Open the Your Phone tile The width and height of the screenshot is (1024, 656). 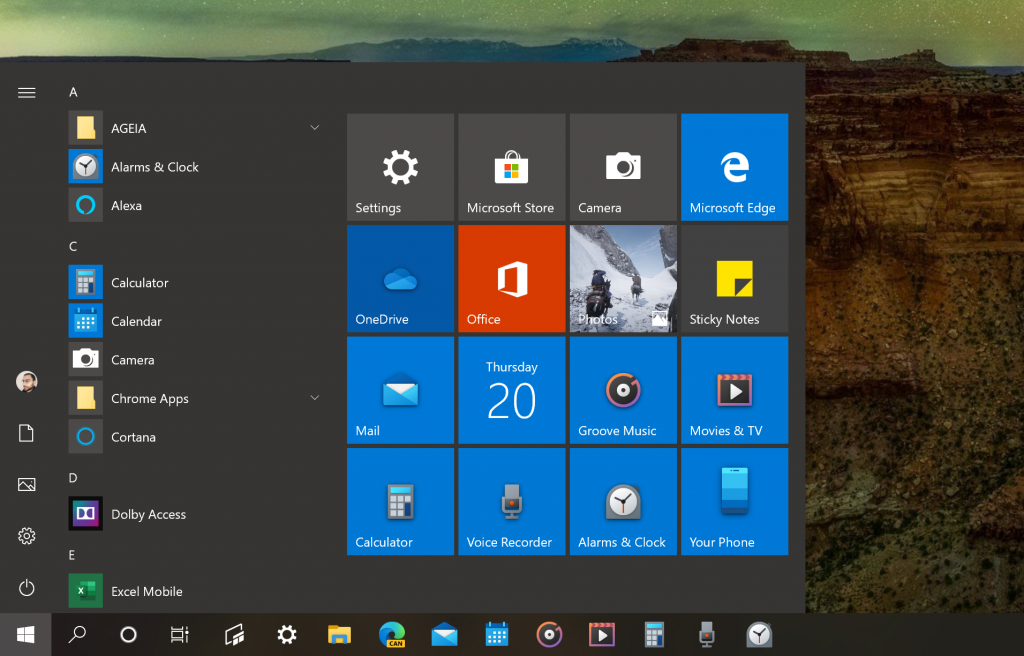click(x=734, y=502)
